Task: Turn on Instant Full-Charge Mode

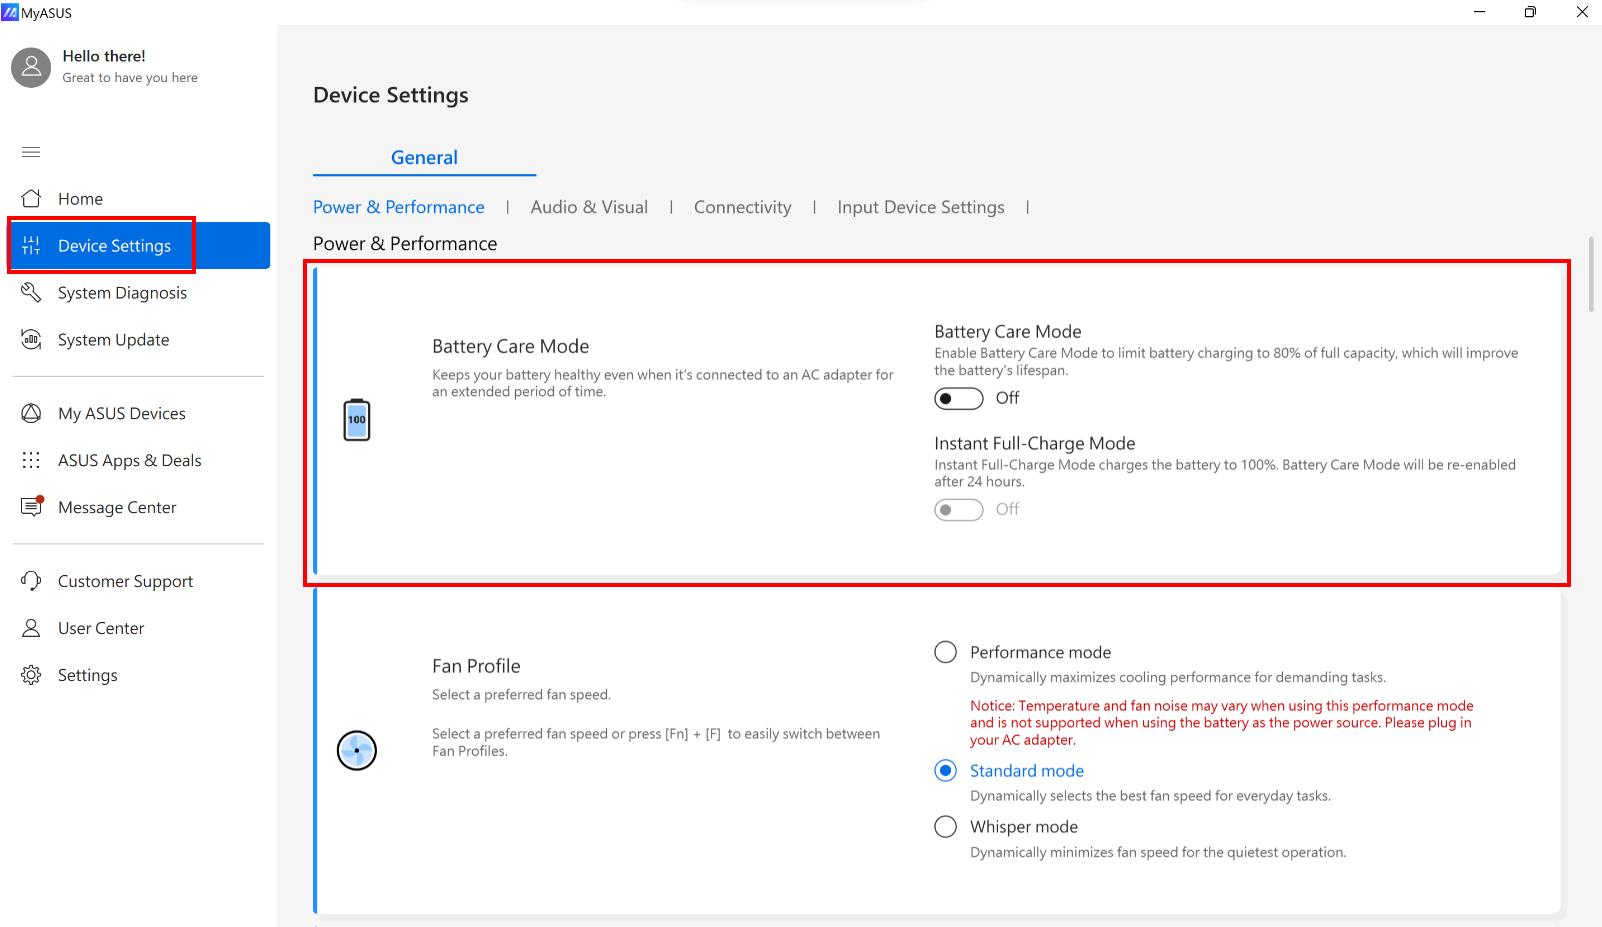Action: point(957,509)
